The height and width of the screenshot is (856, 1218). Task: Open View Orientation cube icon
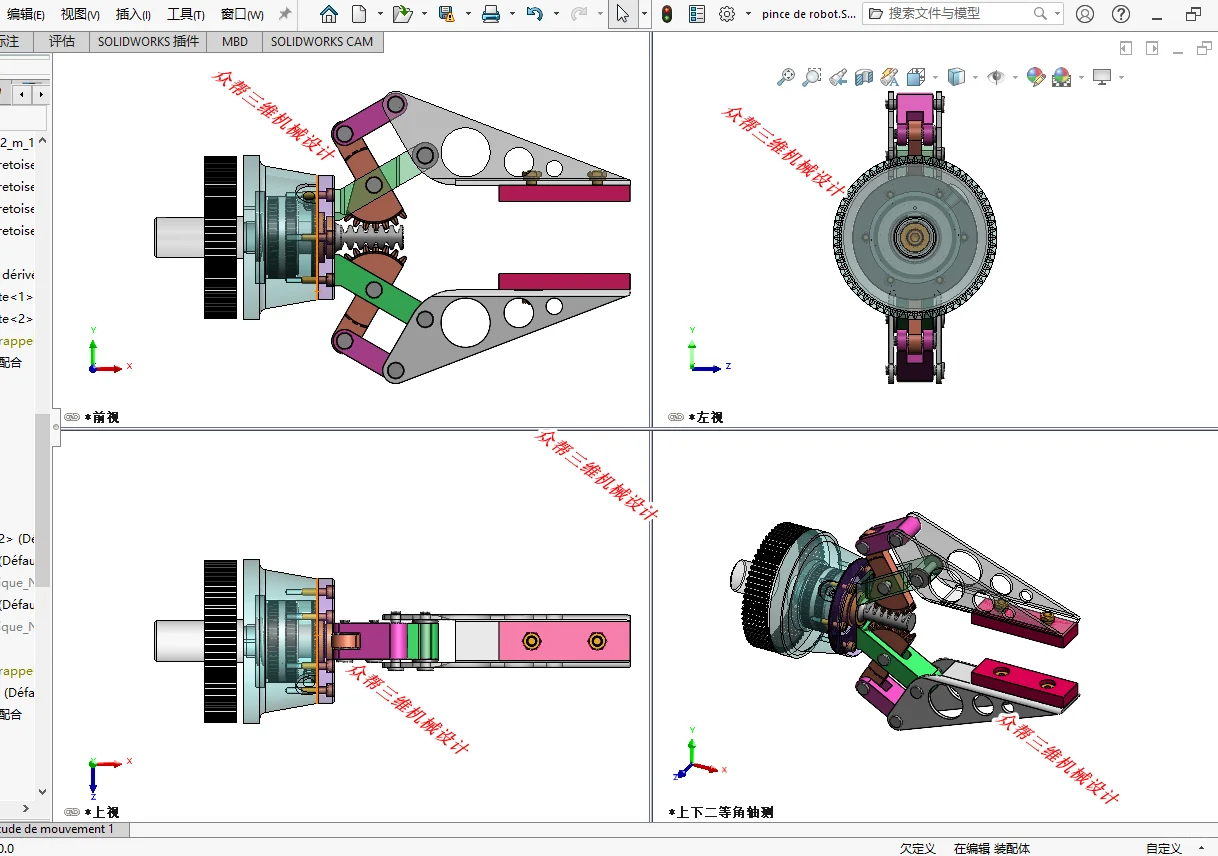coord(915,77)
